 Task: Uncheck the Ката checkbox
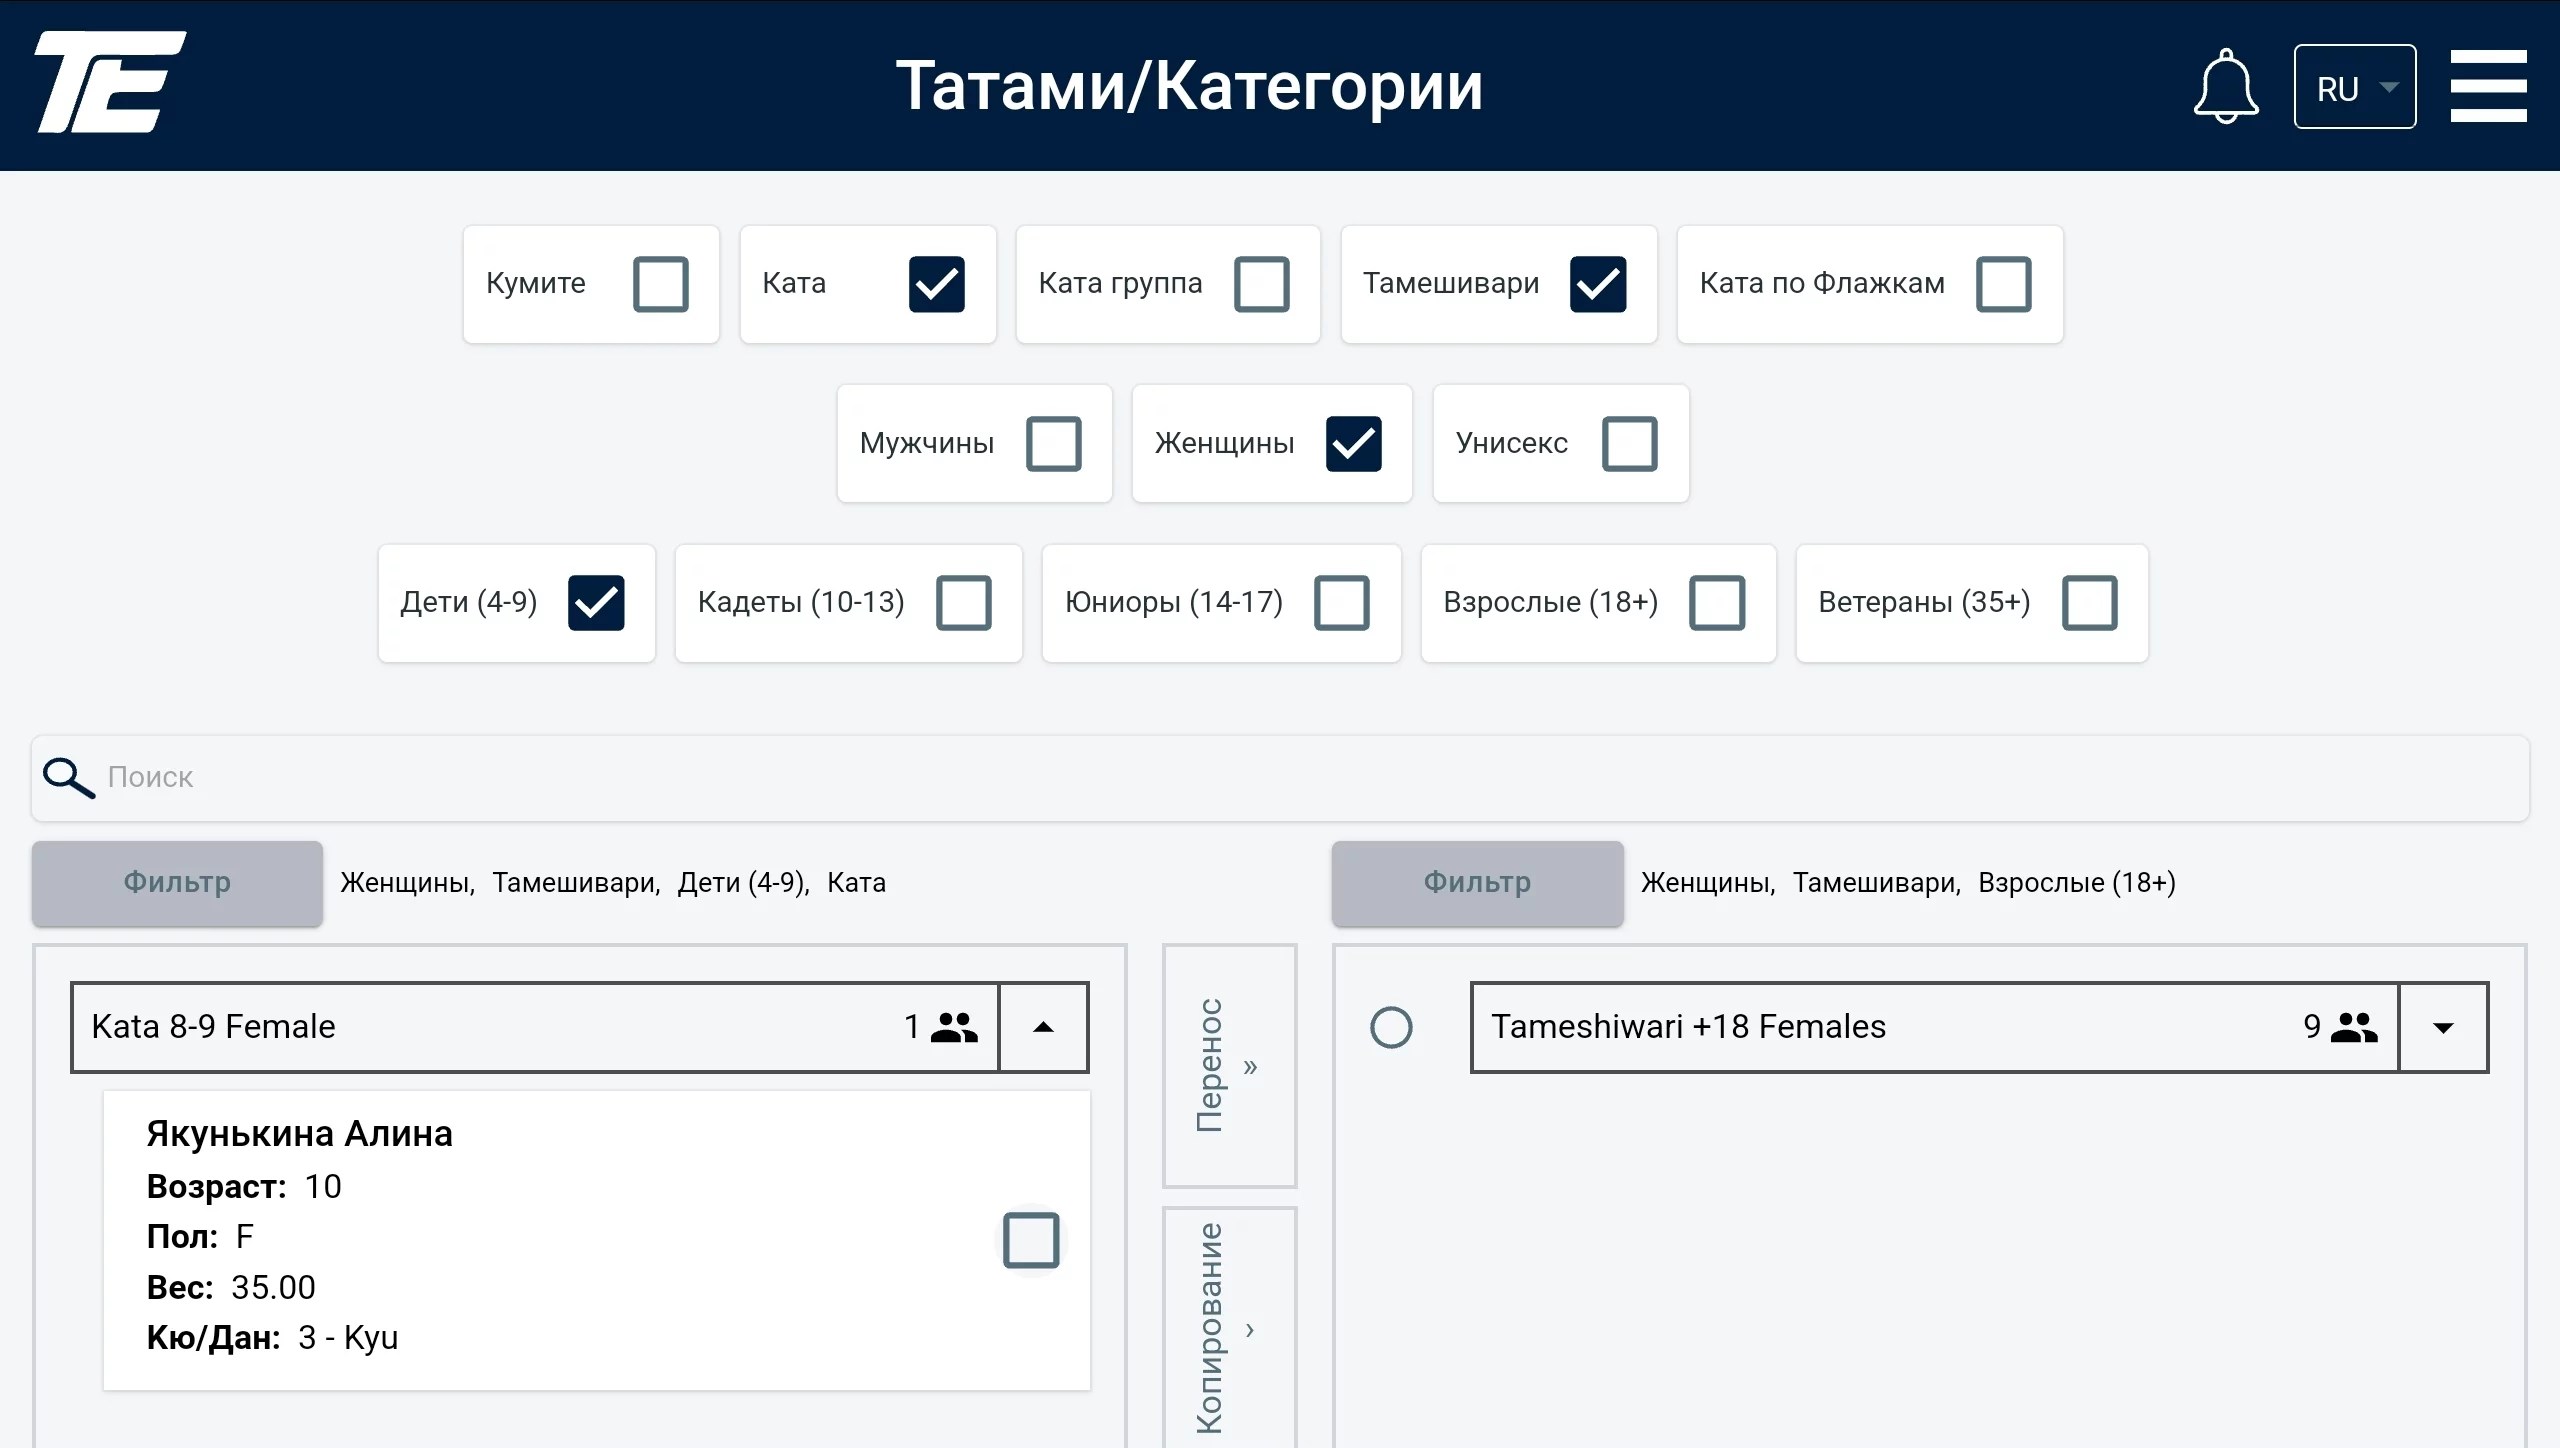936,284
